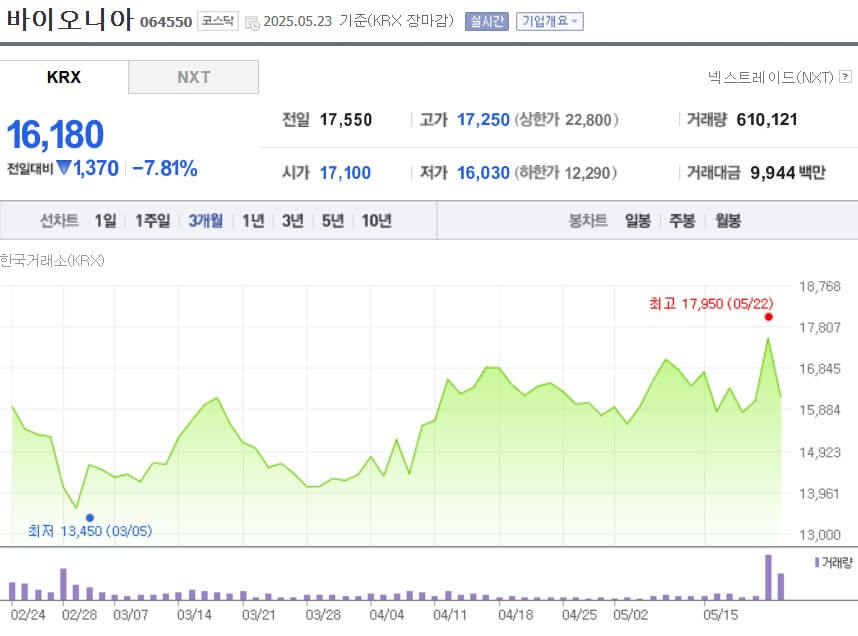Select the 3개월 line chart period
The width and height of the screenshot is (858, 636).
206,221
